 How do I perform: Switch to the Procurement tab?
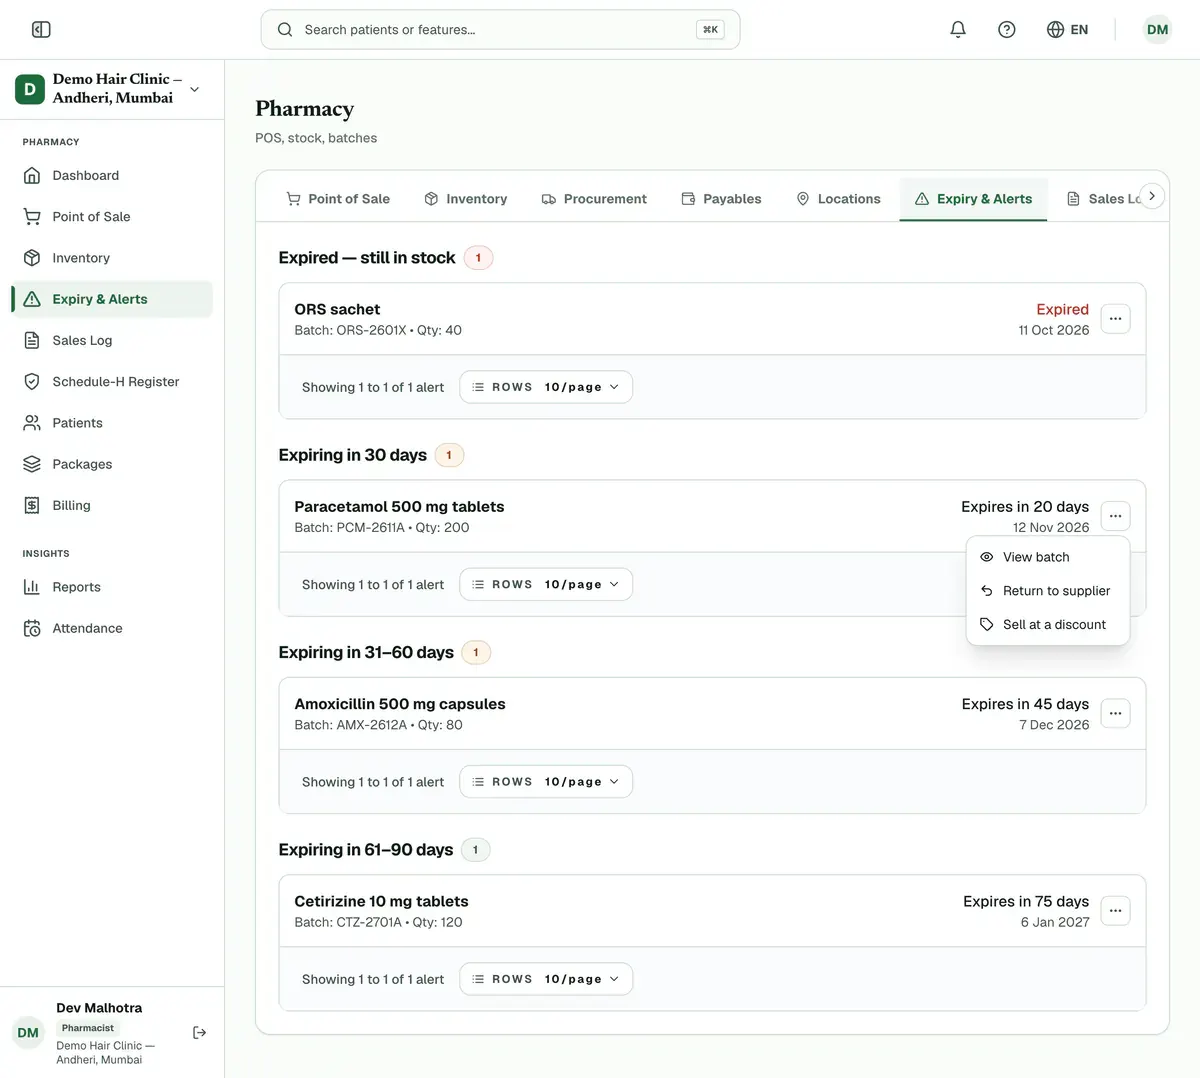point(594,199)
